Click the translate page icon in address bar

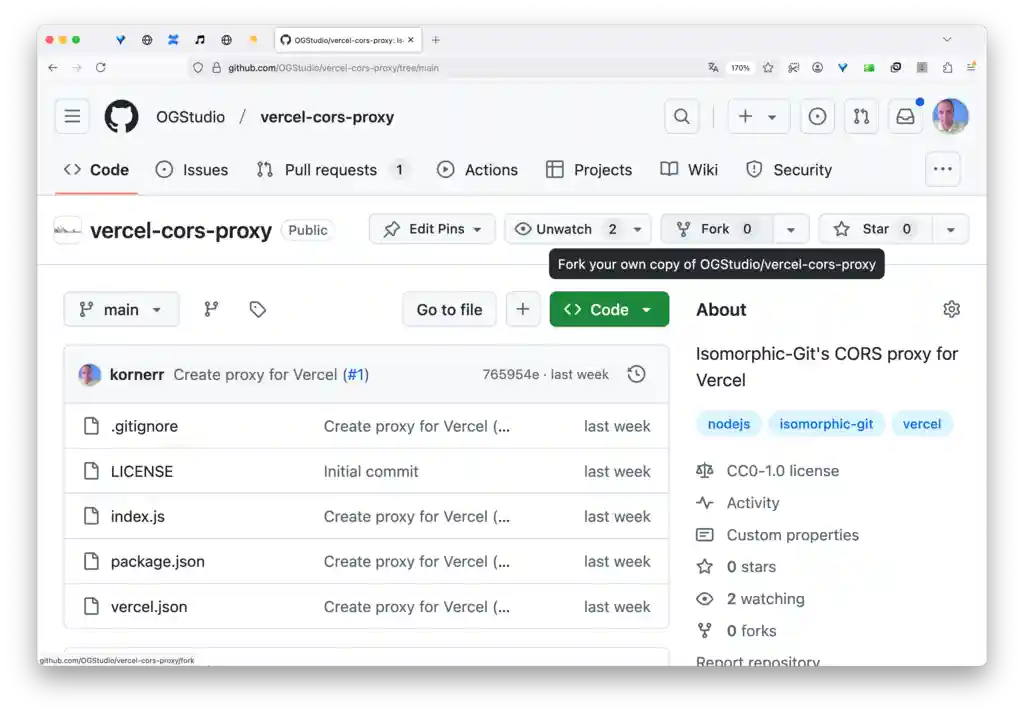(x=713, y=67)
